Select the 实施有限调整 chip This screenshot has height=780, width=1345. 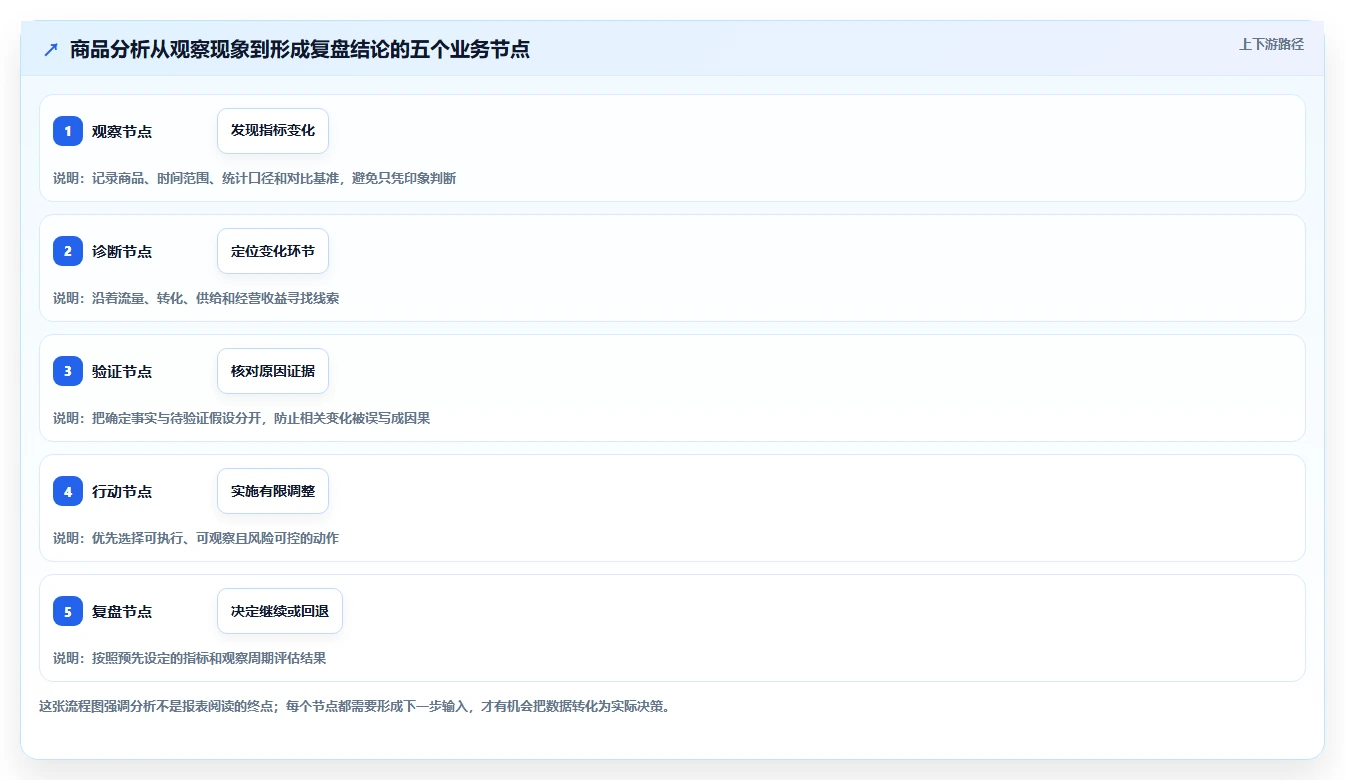[x=273, y=491]
